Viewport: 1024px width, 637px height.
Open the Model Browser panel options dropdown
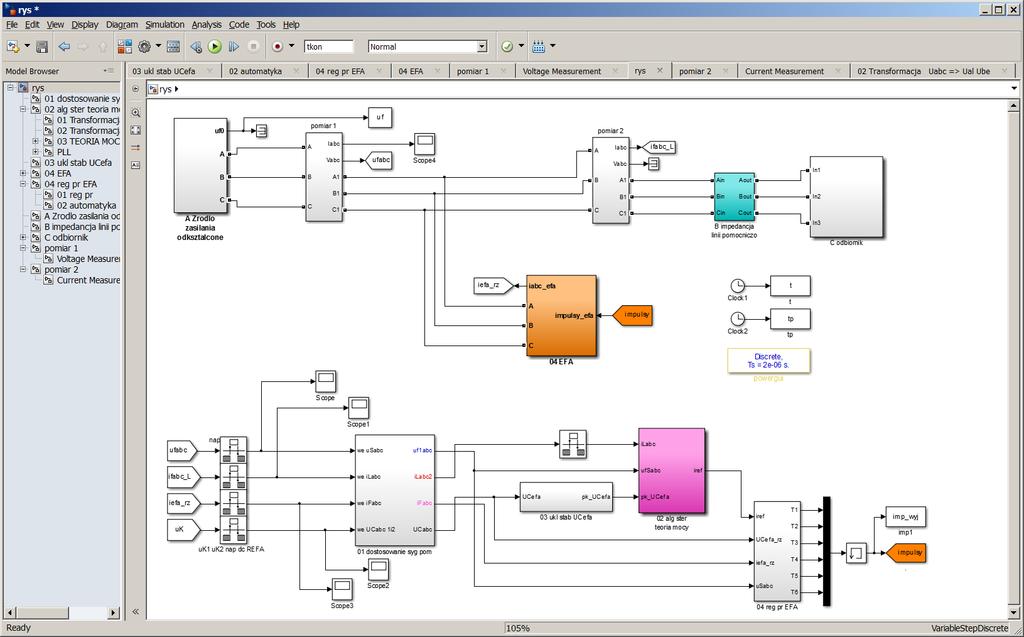point(108,71)
